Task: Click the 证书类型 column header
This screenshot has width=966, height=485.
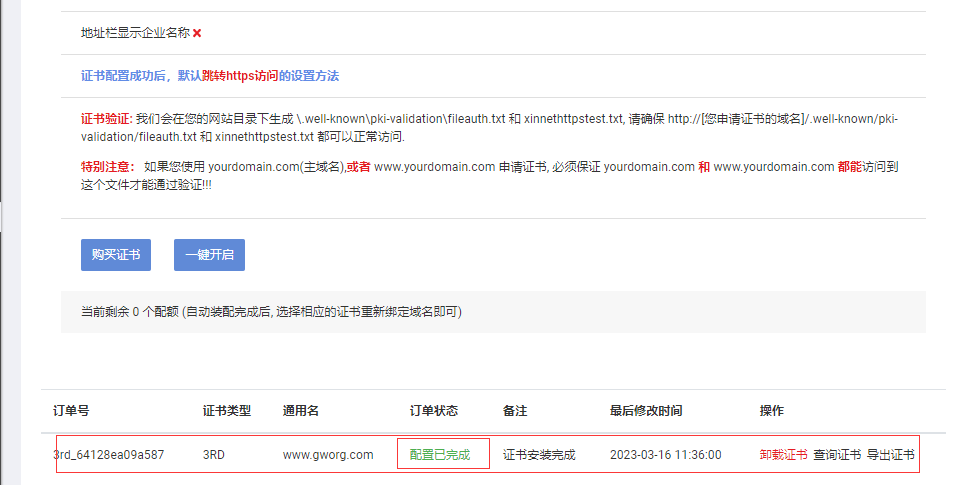Action: (x=226, y=411)
